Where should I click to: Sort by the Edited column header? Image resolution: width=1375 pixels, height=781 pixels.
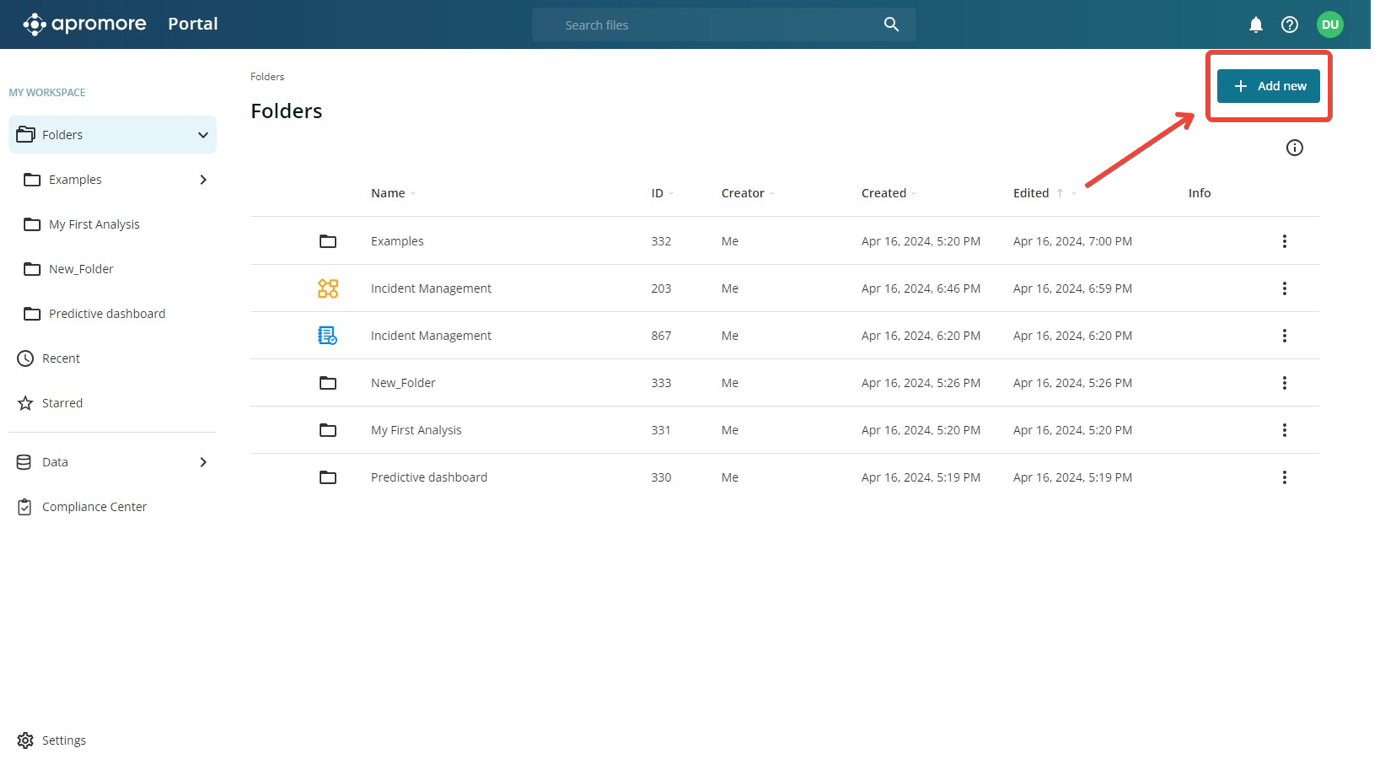tap(1031, 193)
